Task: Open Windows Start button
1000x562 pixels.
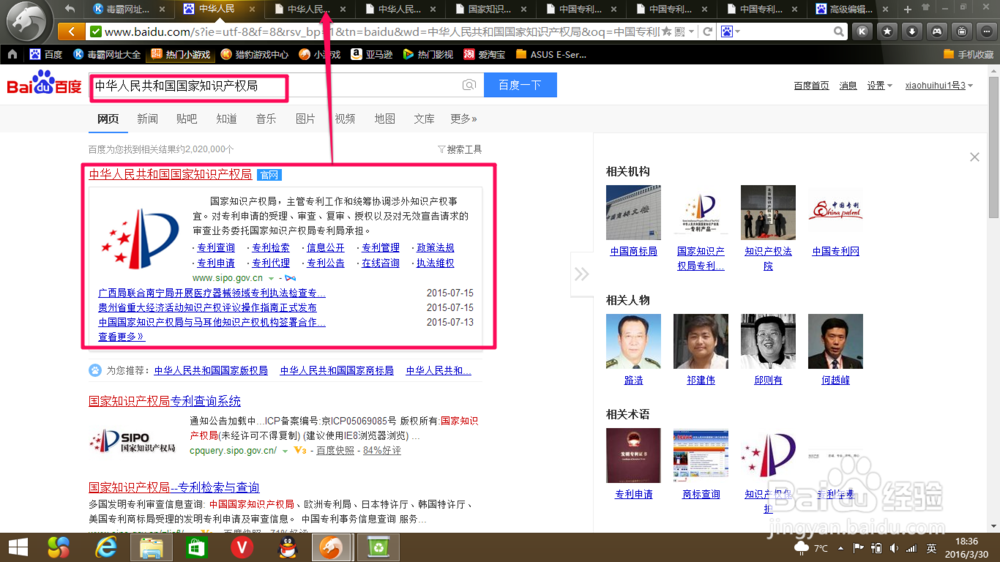Action: tap(18, 547)
